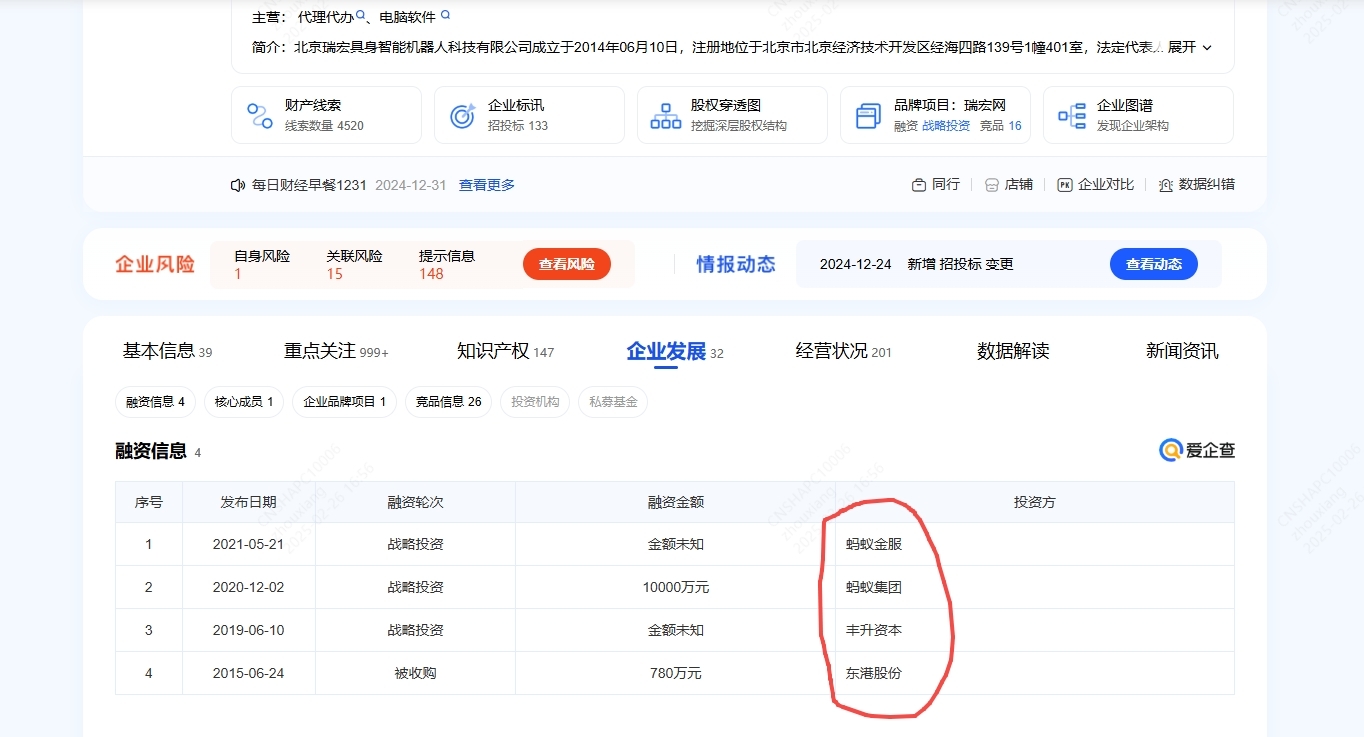Viewport: 1364px width, 737px height.
Task: Open 企业标讯 target icon
Action: pyautogui.click(x=462, y=115)
